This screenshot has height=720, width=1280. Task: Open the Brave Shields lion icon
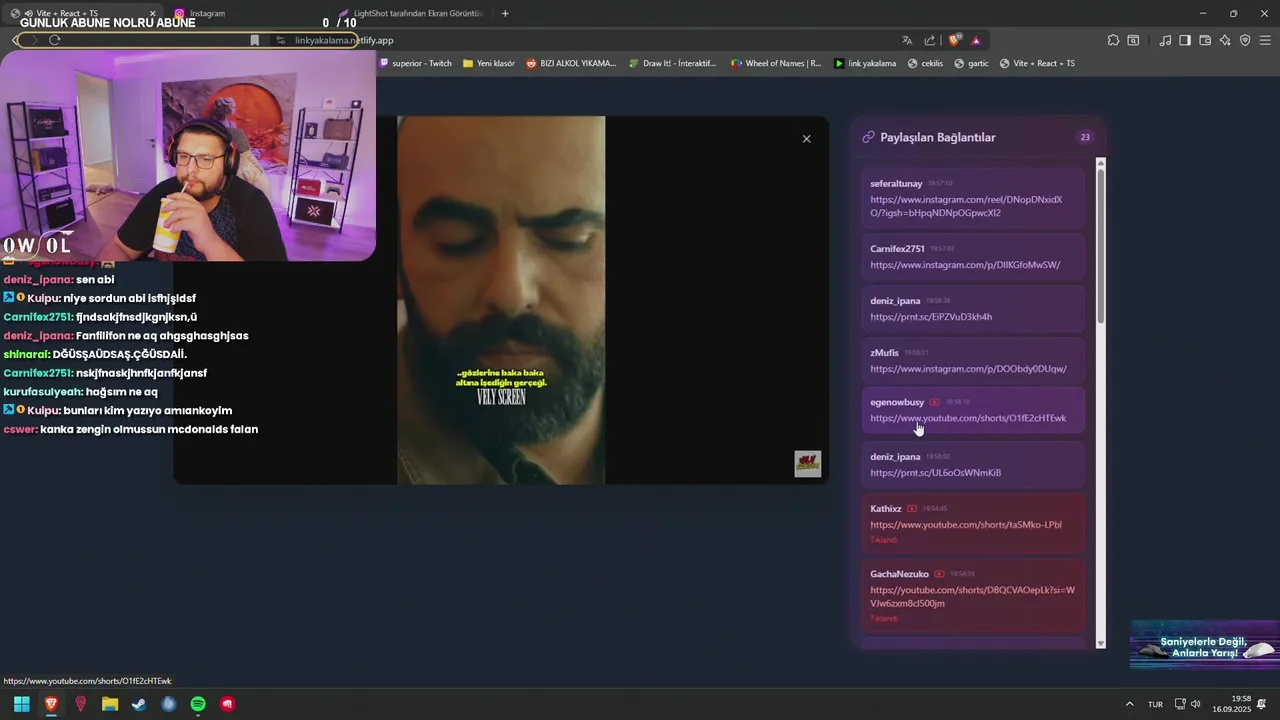(954, 40)
